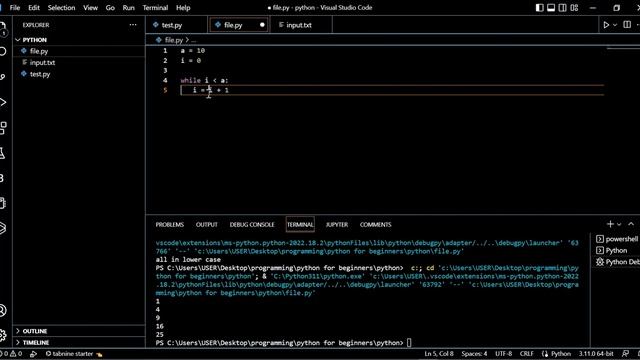
Task: Switch to the JUPYTER panel tab
Action: 337,224
